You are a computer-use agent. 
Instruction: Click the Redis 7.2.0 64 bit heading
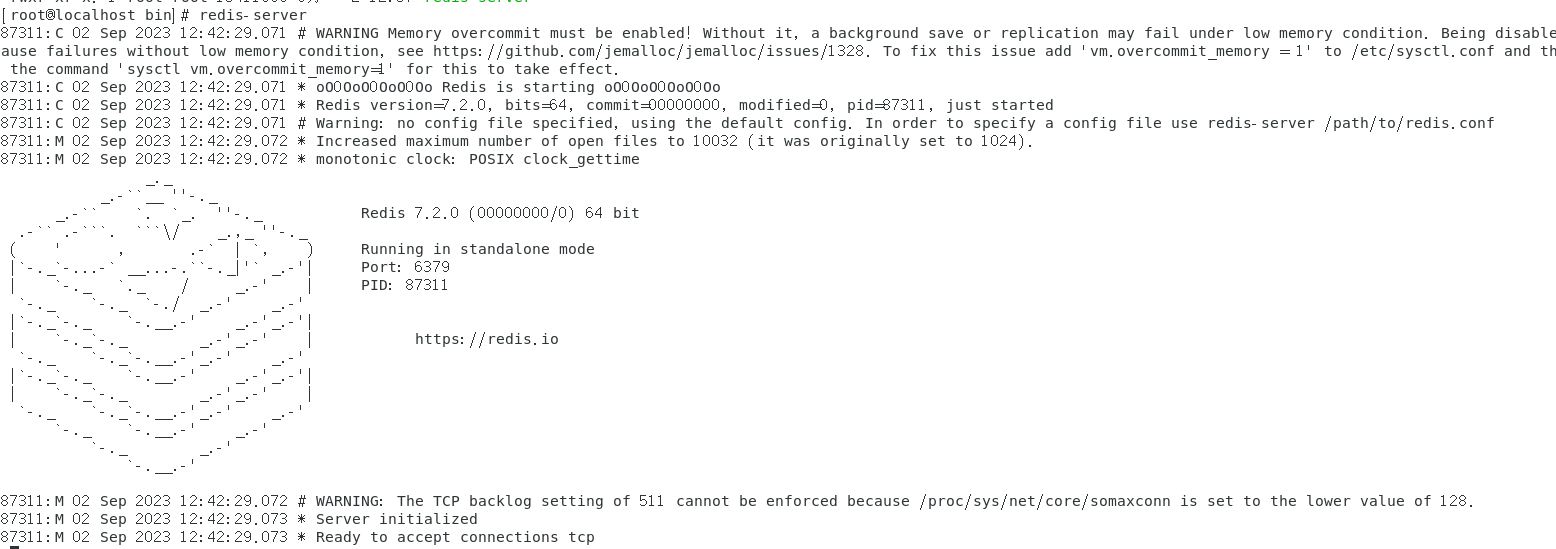point(500,213)
